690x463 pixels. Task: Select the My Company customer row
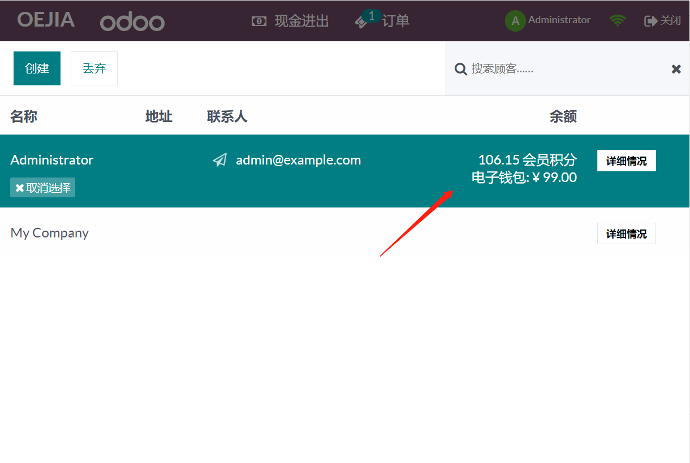tap(300, 234)
